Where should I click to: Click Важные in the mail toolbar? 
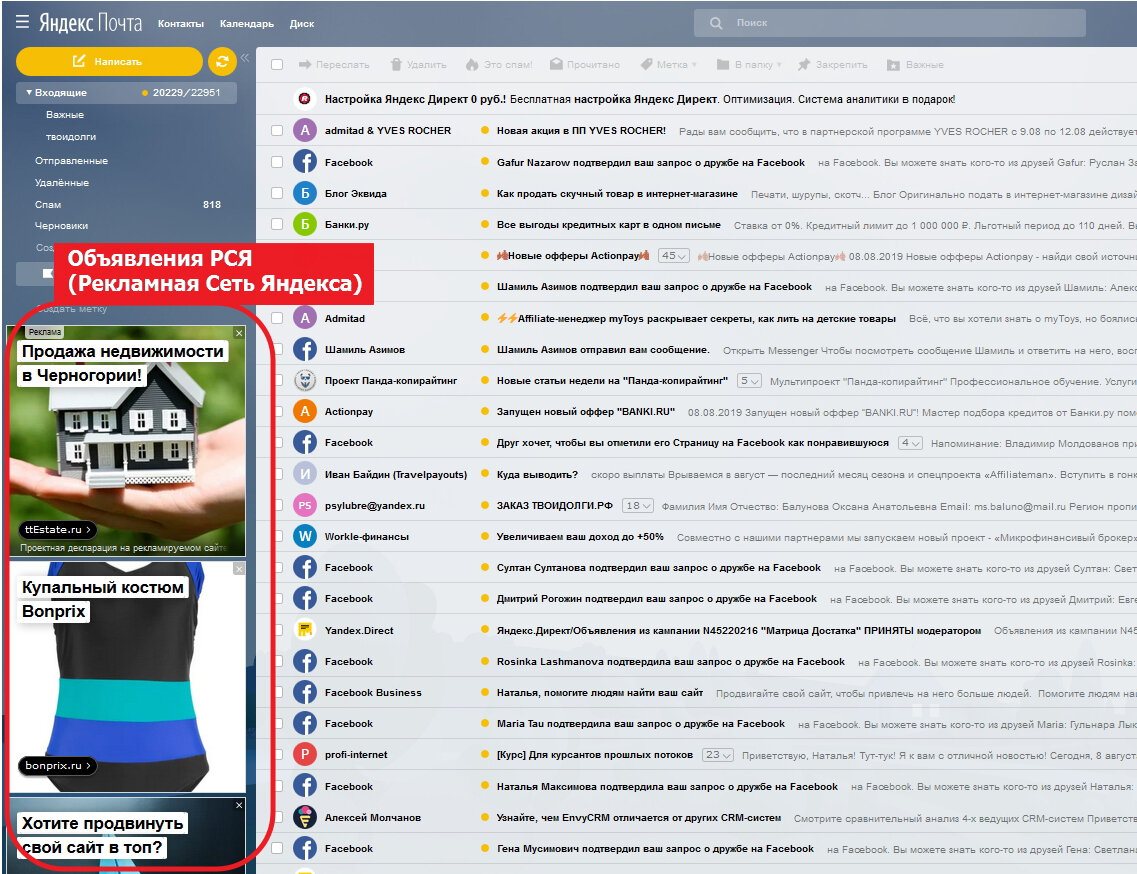point(915,65)
